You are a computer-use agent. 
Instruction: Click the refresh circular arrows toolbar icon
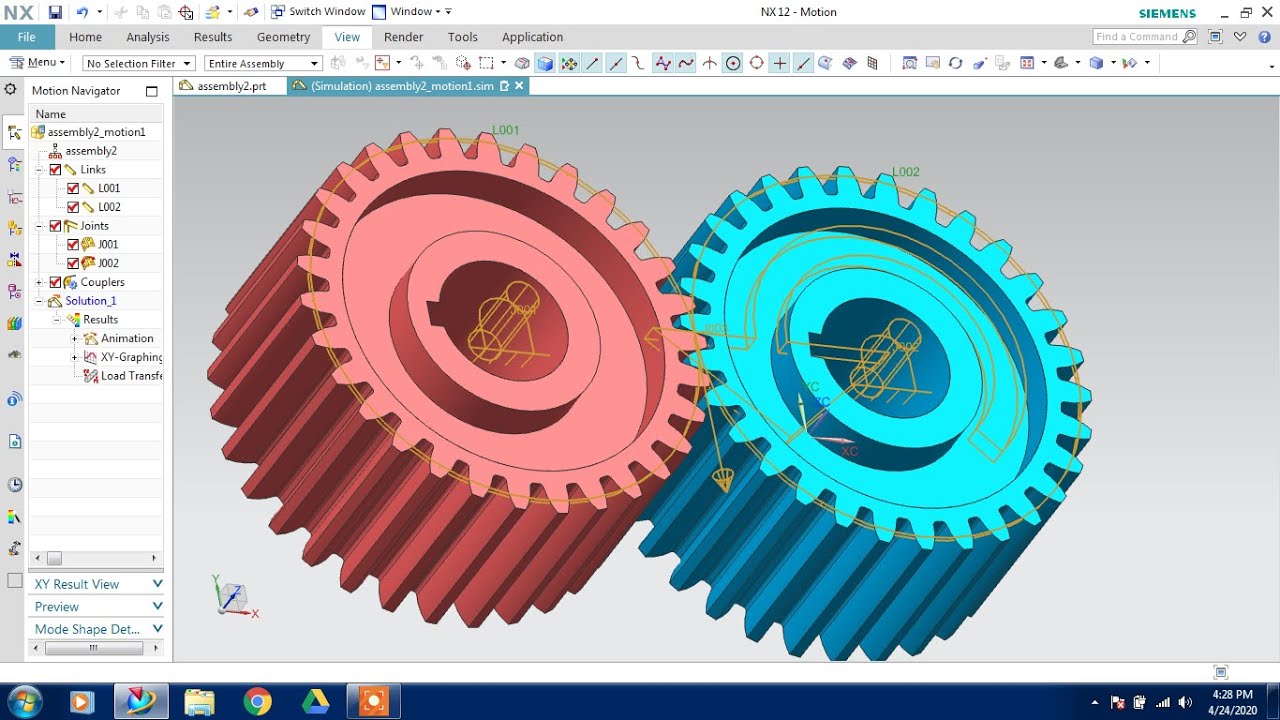pyautogui.click(x=955, y=63)
